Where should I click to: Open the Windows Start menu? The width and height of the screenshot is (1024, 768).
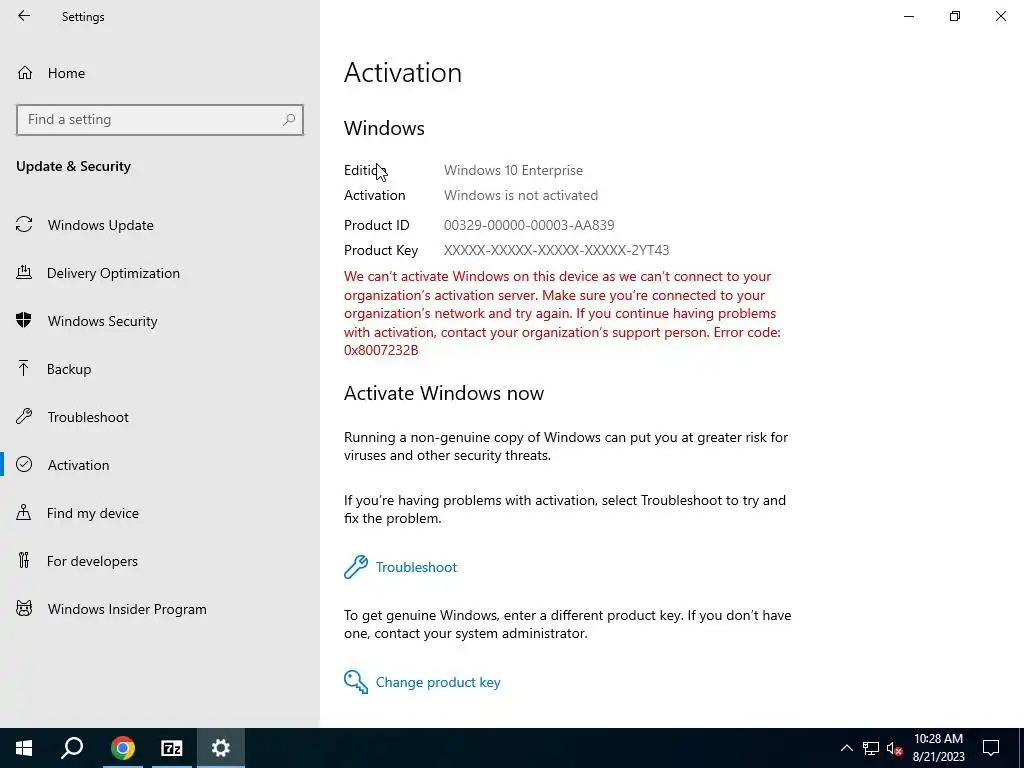24,748
